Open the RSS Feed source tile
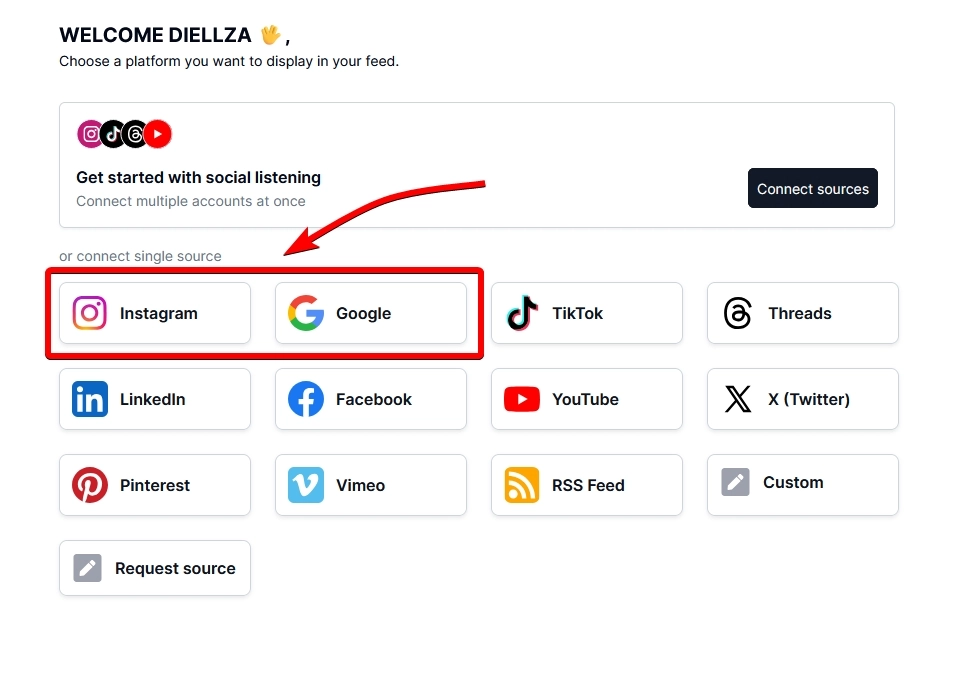The height and width of the screenshot is (685, 953). click(x=586, y=485)
